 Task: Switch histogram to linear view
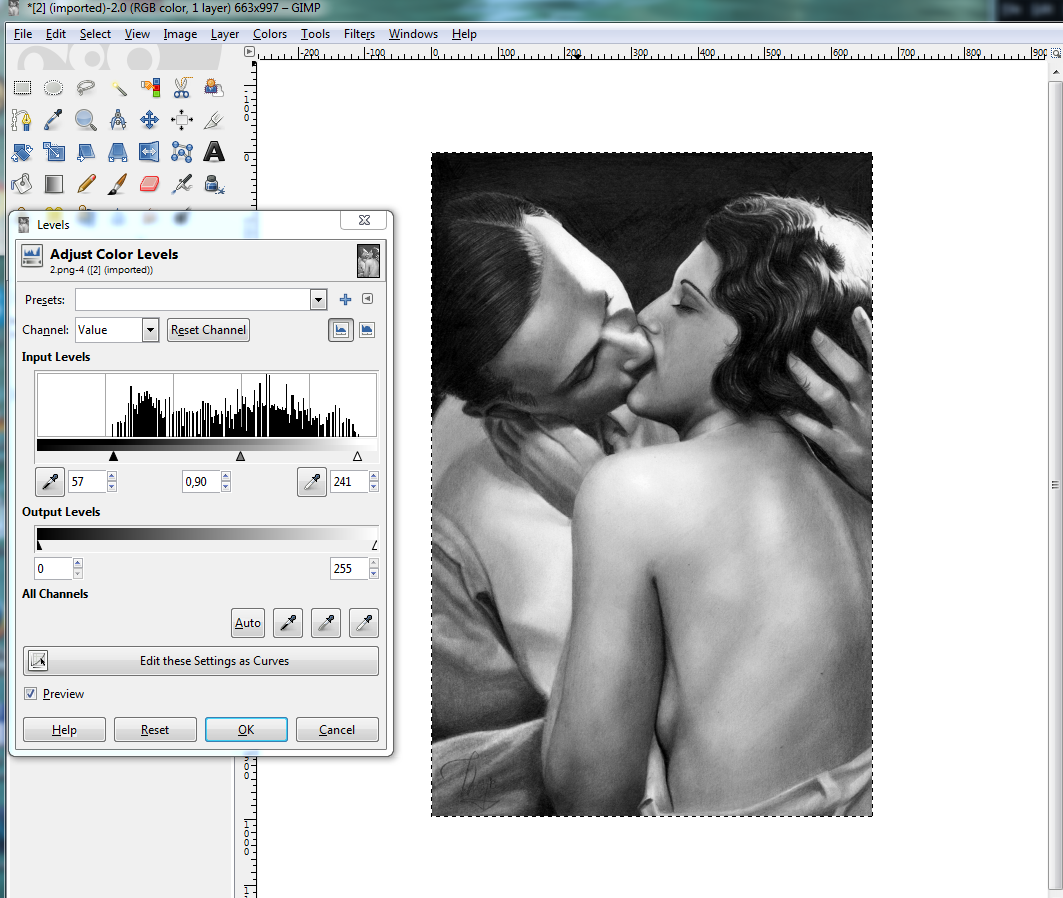pyautogui.click(x=341, y=330)
